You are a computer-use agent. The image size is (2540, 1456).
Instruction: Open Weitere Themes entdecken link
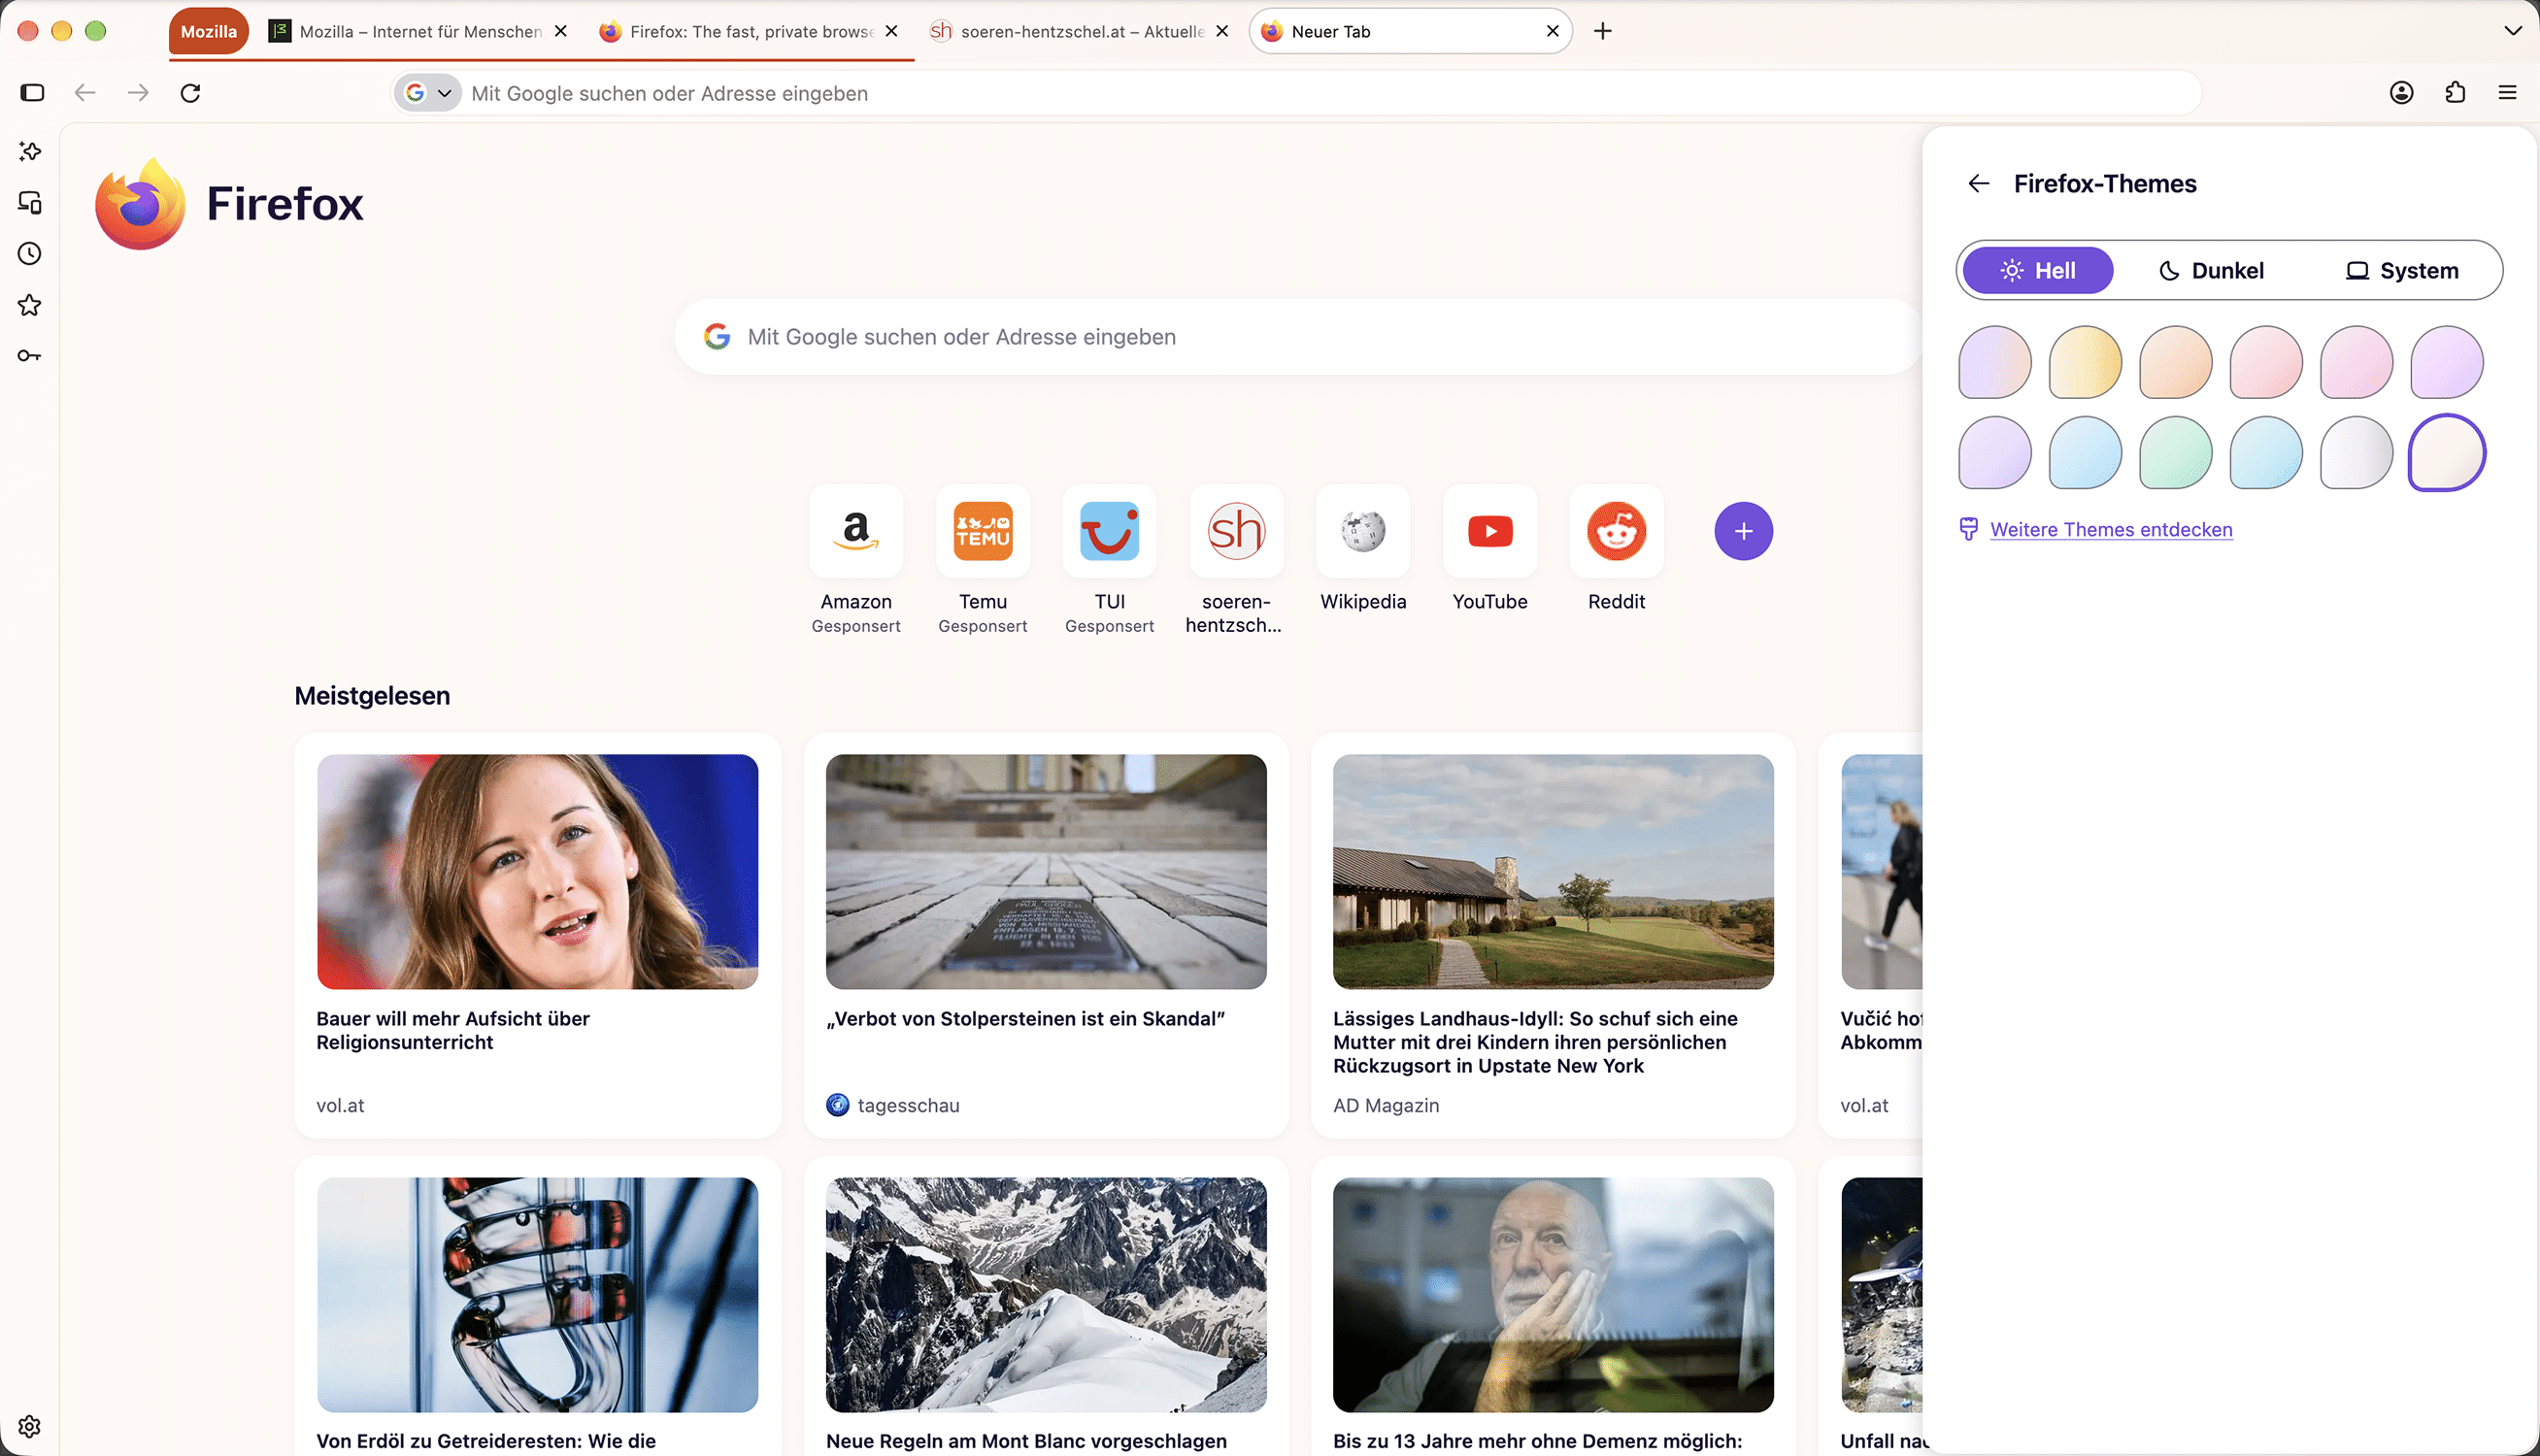coord(2111,529)
